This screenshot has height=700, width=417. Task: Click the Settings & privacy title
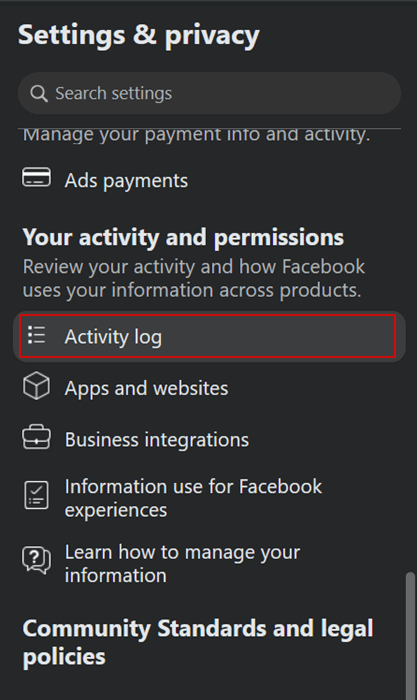pos(138,35)
